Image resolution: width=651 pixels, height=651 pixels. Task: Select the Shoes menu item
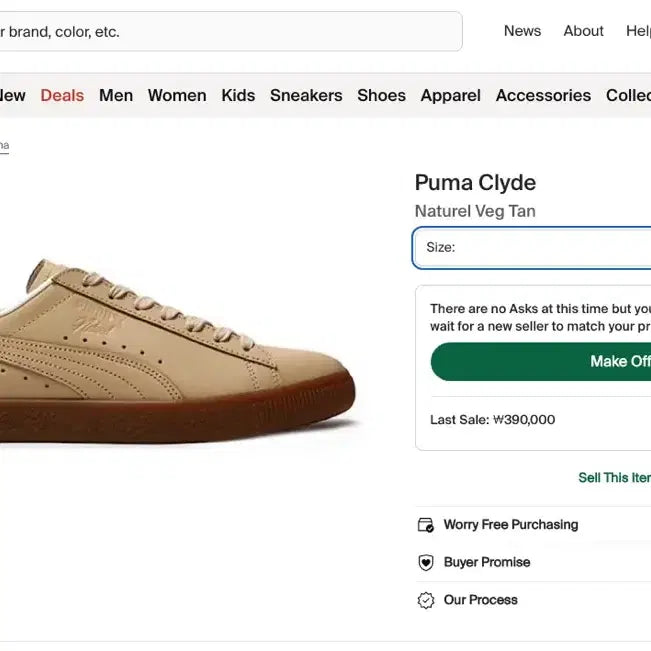(382, 95)
